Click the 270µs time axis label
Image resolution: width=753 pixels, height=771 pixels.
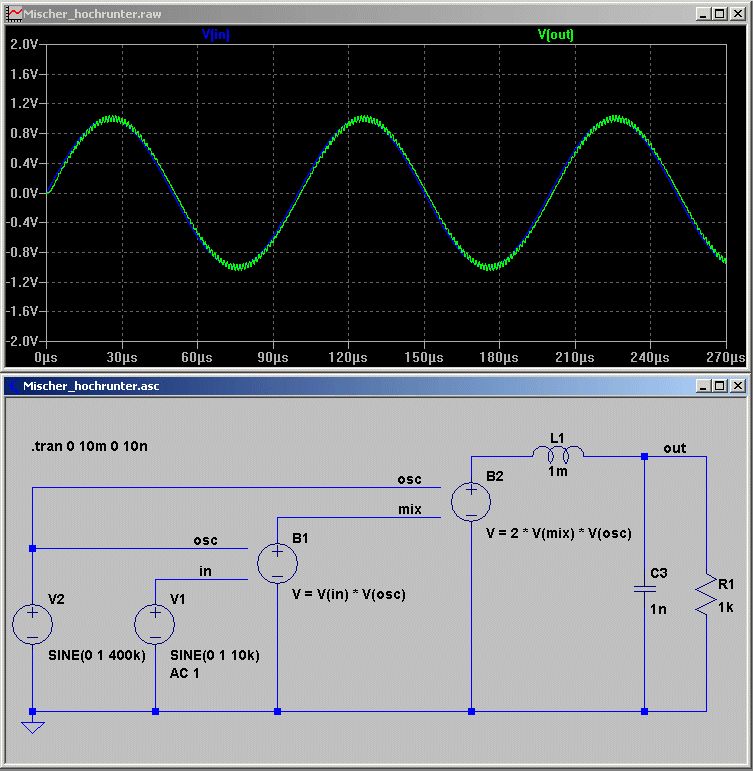[x=725, y=357]
